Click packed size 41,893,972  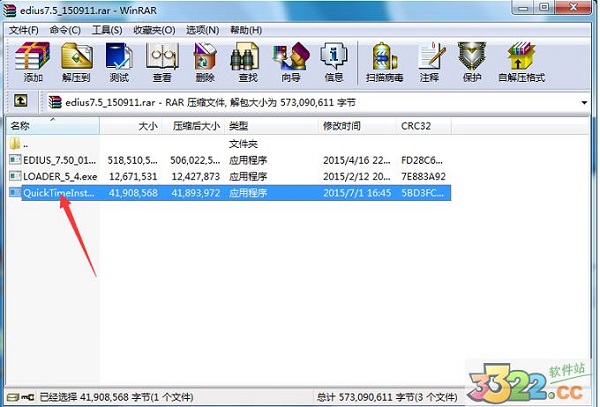[x=196, y=193]
